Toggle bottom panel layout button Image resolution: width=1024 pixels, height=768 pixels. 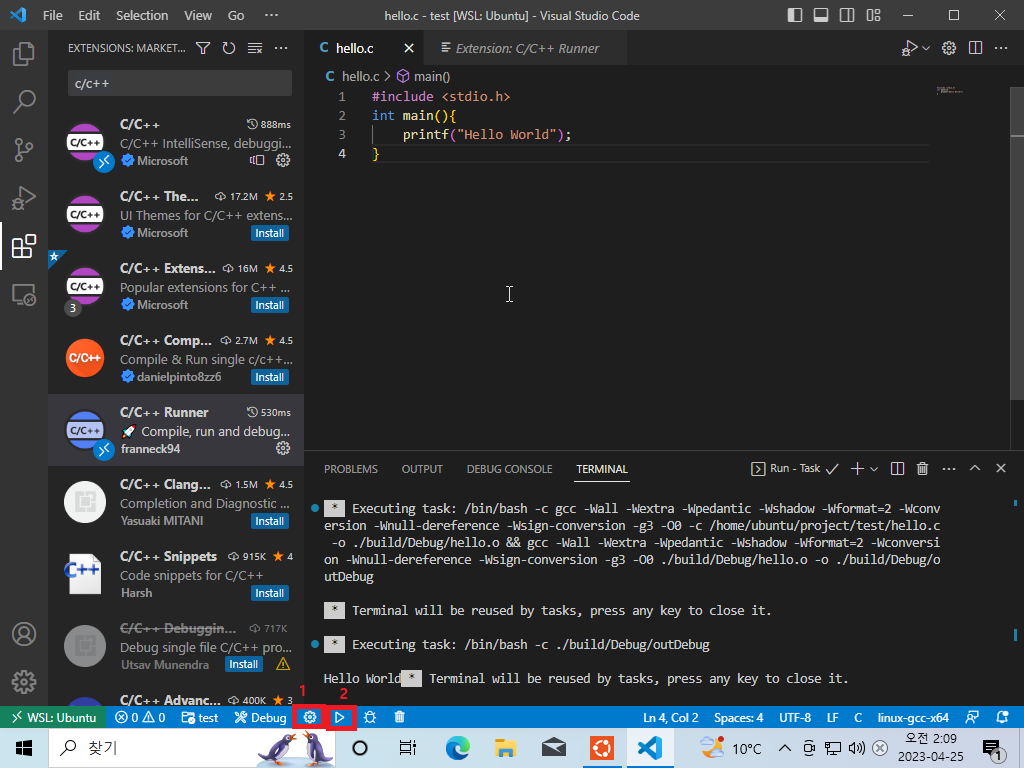coord(821,15)
